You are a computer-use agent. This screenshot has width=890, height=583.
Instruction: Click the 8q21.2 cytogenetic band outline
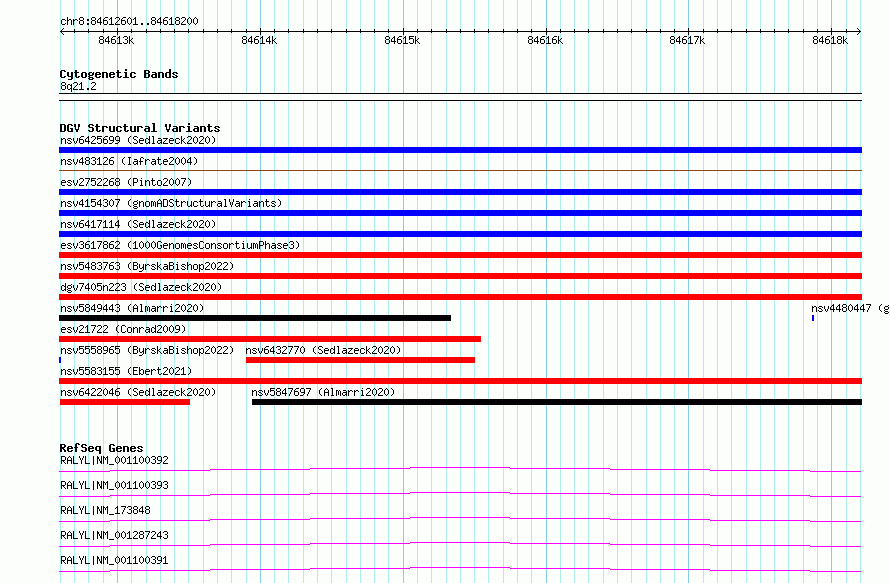[x=460, y=97]
